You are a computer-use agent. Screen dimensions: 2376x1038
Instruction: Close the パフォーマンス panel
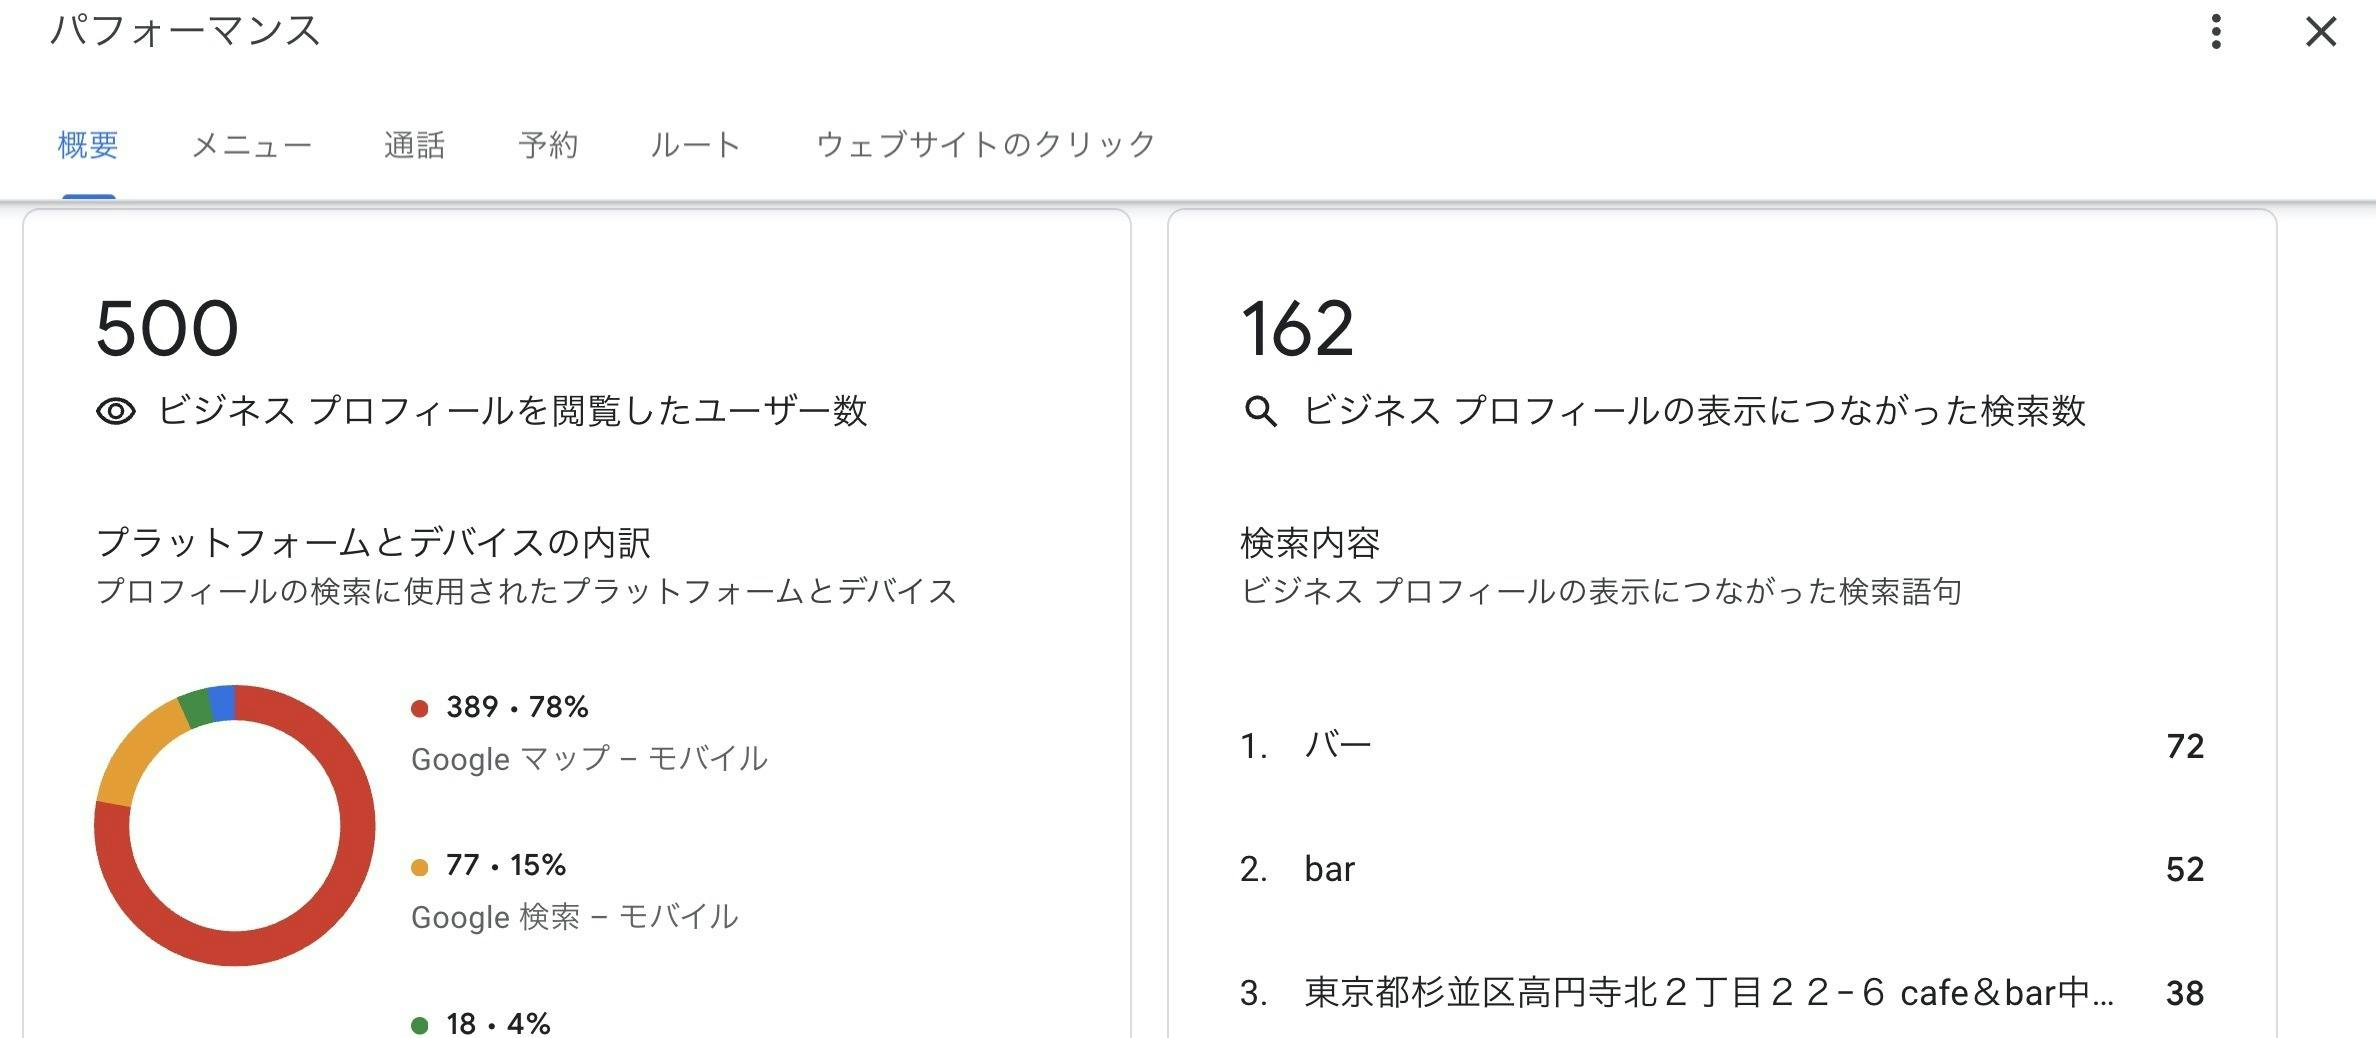point(2320,32)
